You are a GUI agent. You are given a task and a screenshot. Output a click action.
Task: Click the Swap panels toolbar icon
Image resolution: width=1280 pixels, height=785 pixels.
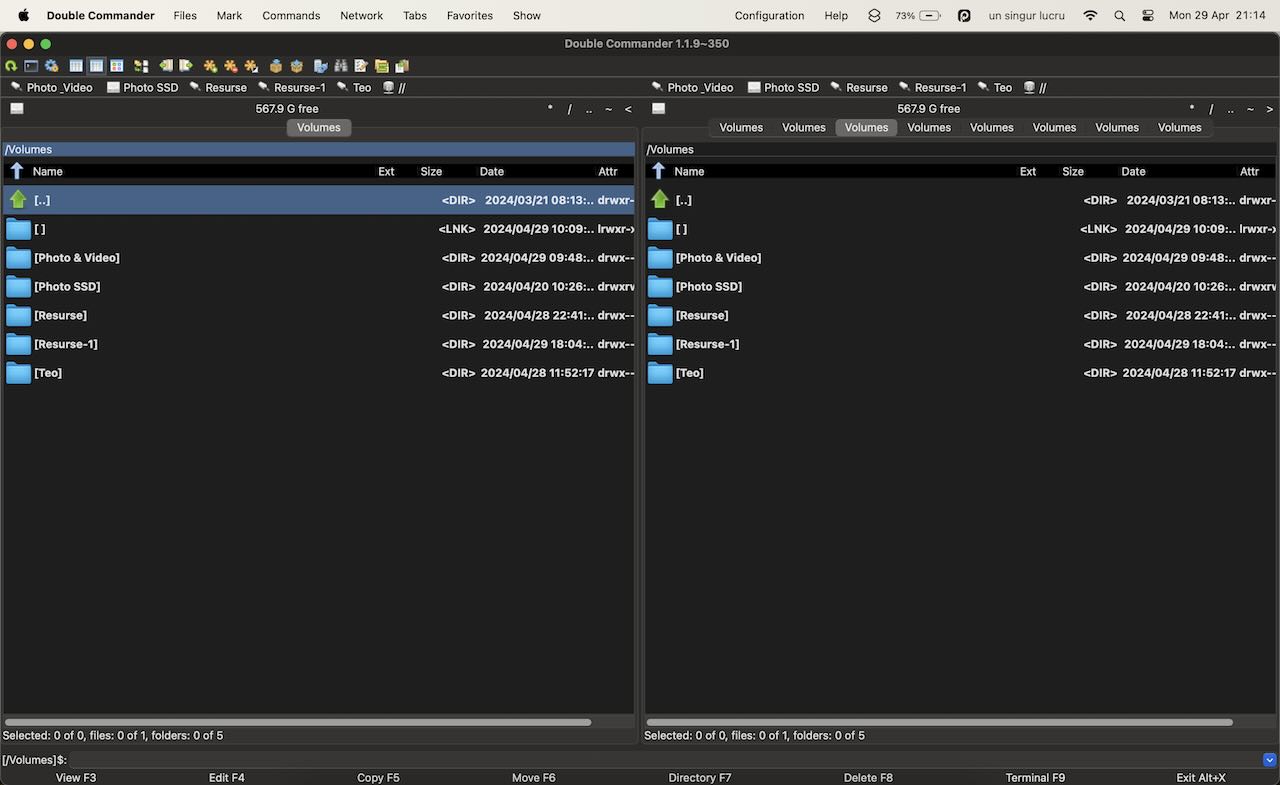(141, 66)
